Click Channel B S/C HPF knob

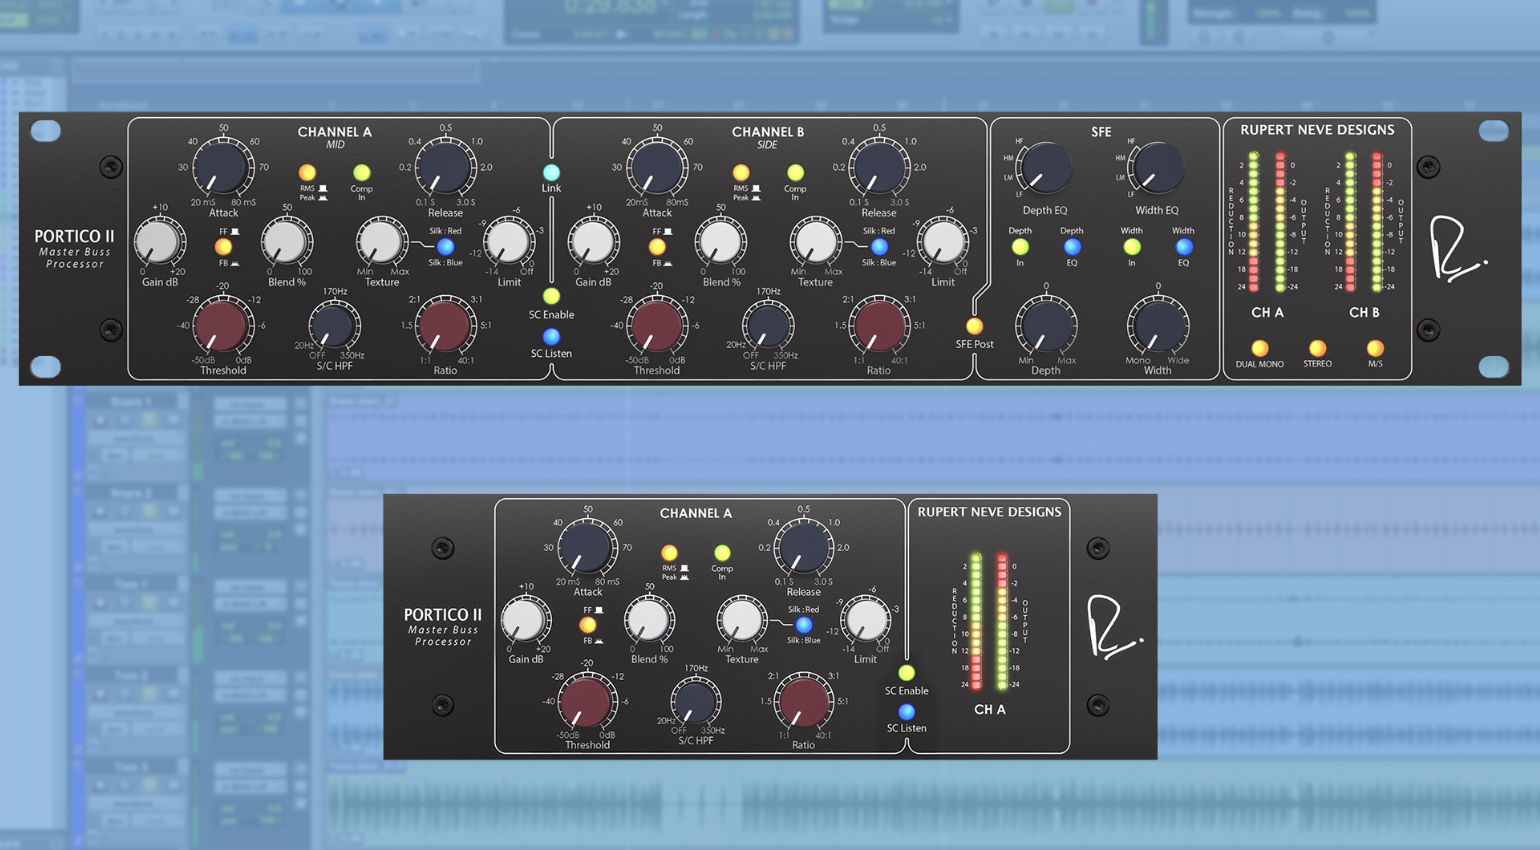click(x=768, y=326)
